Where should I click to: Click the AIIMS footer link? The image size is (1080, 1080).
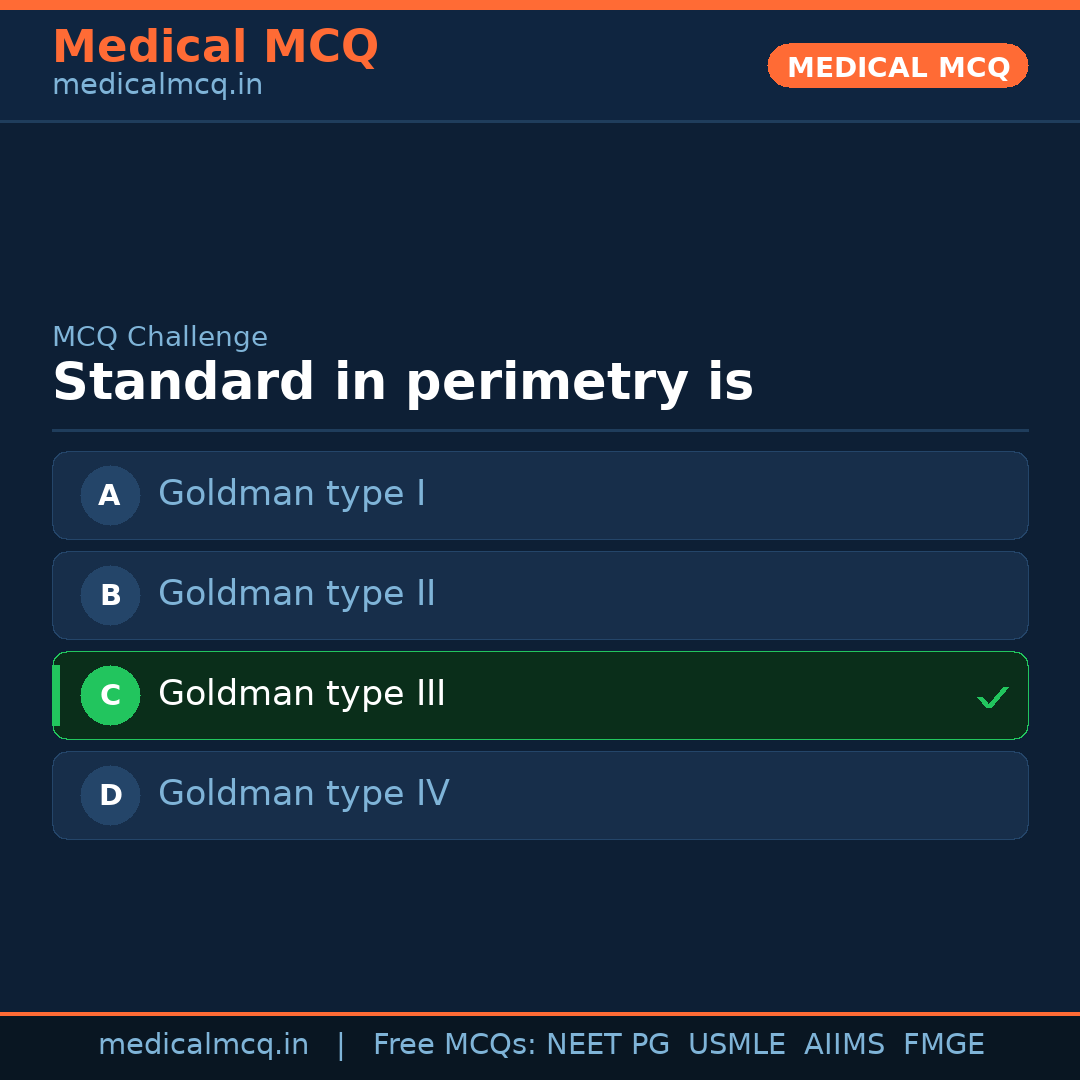coord(845,1043)
